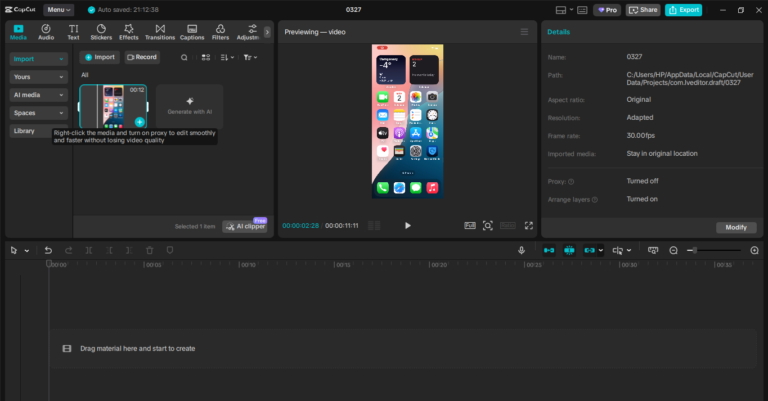Click the Delete clip trash icon
This screenshot has height=401, width=768.
(149, 251)
